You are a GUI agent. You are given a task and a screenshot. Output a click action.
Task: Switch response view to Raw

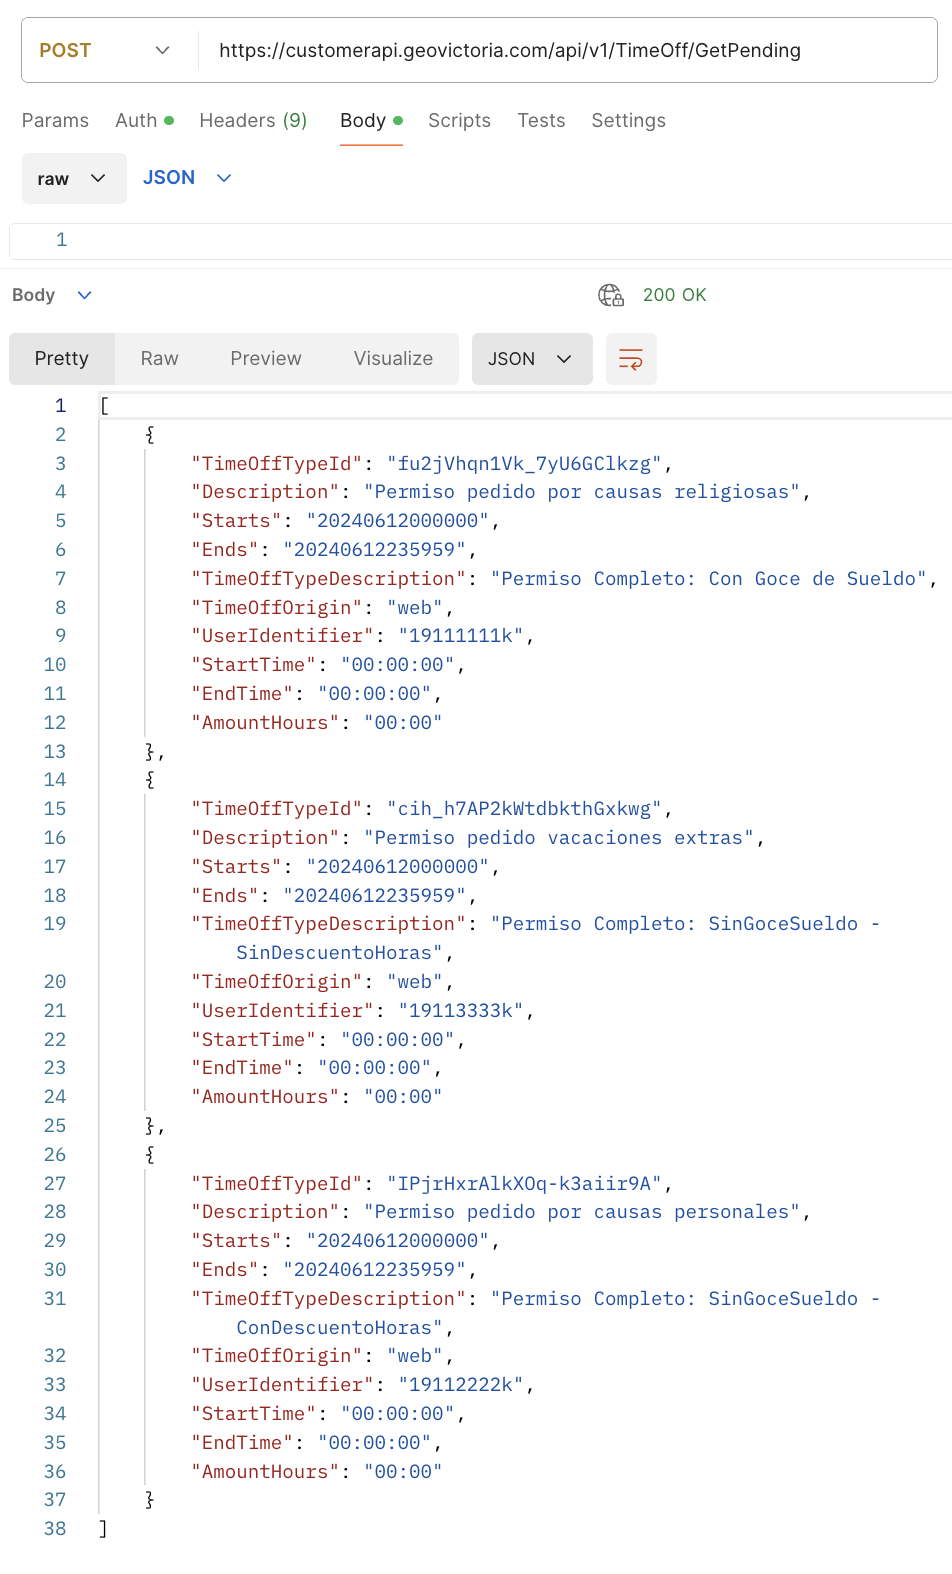click(x=159, y=359)
